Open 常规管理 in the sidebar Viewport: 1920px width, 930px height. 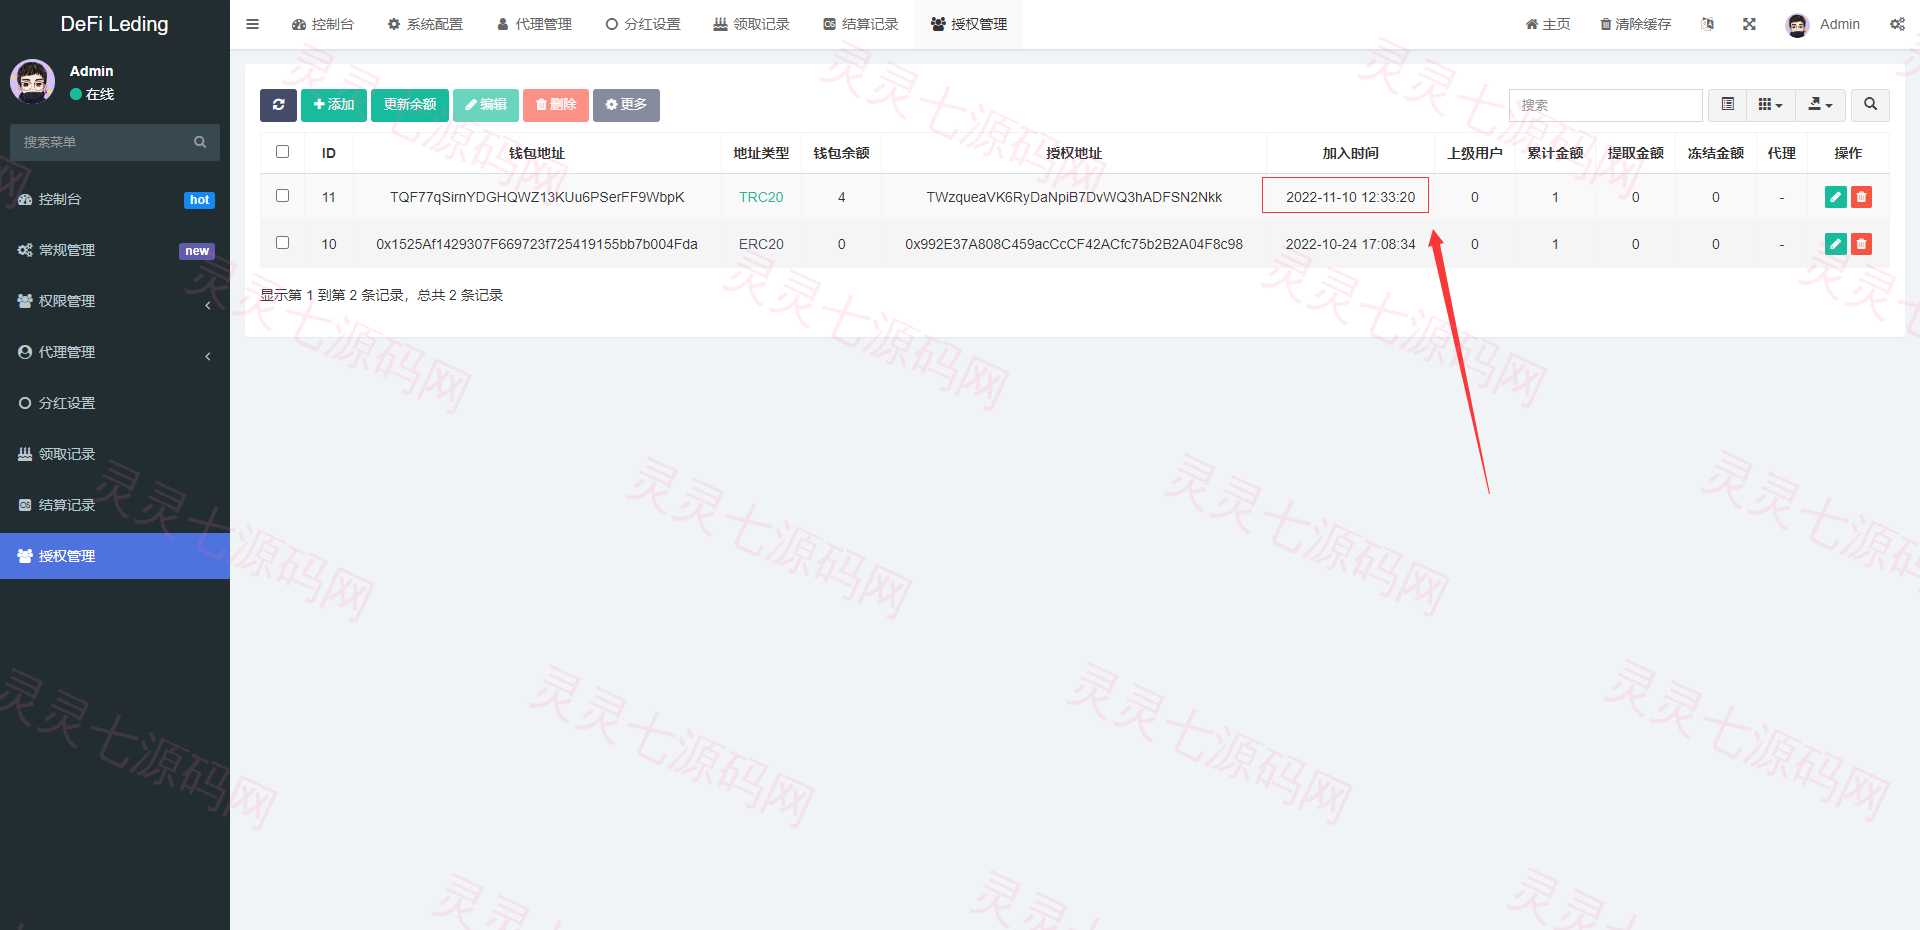115,250
